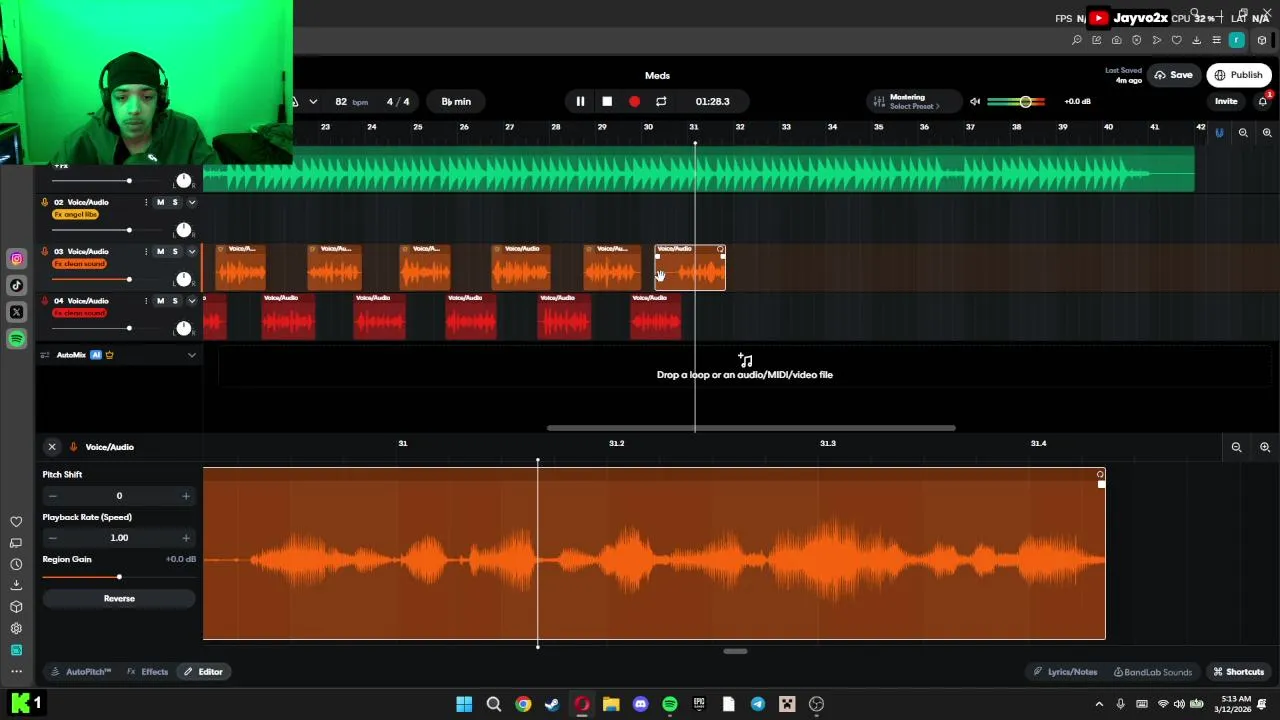Solo track 02 Voice/Audio

[x=175, y=202]
